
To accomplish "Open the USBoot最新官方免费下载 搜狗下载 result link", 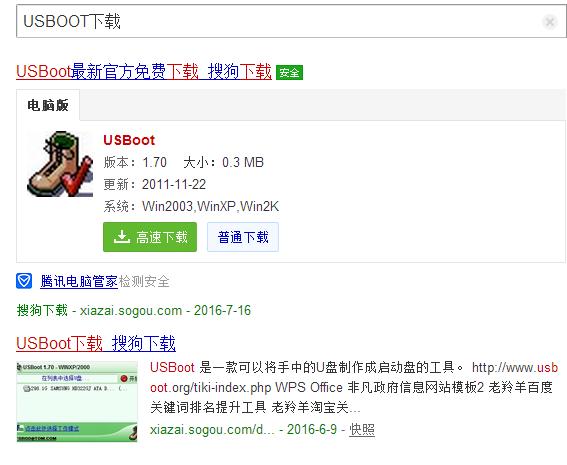I will (144, 71).
